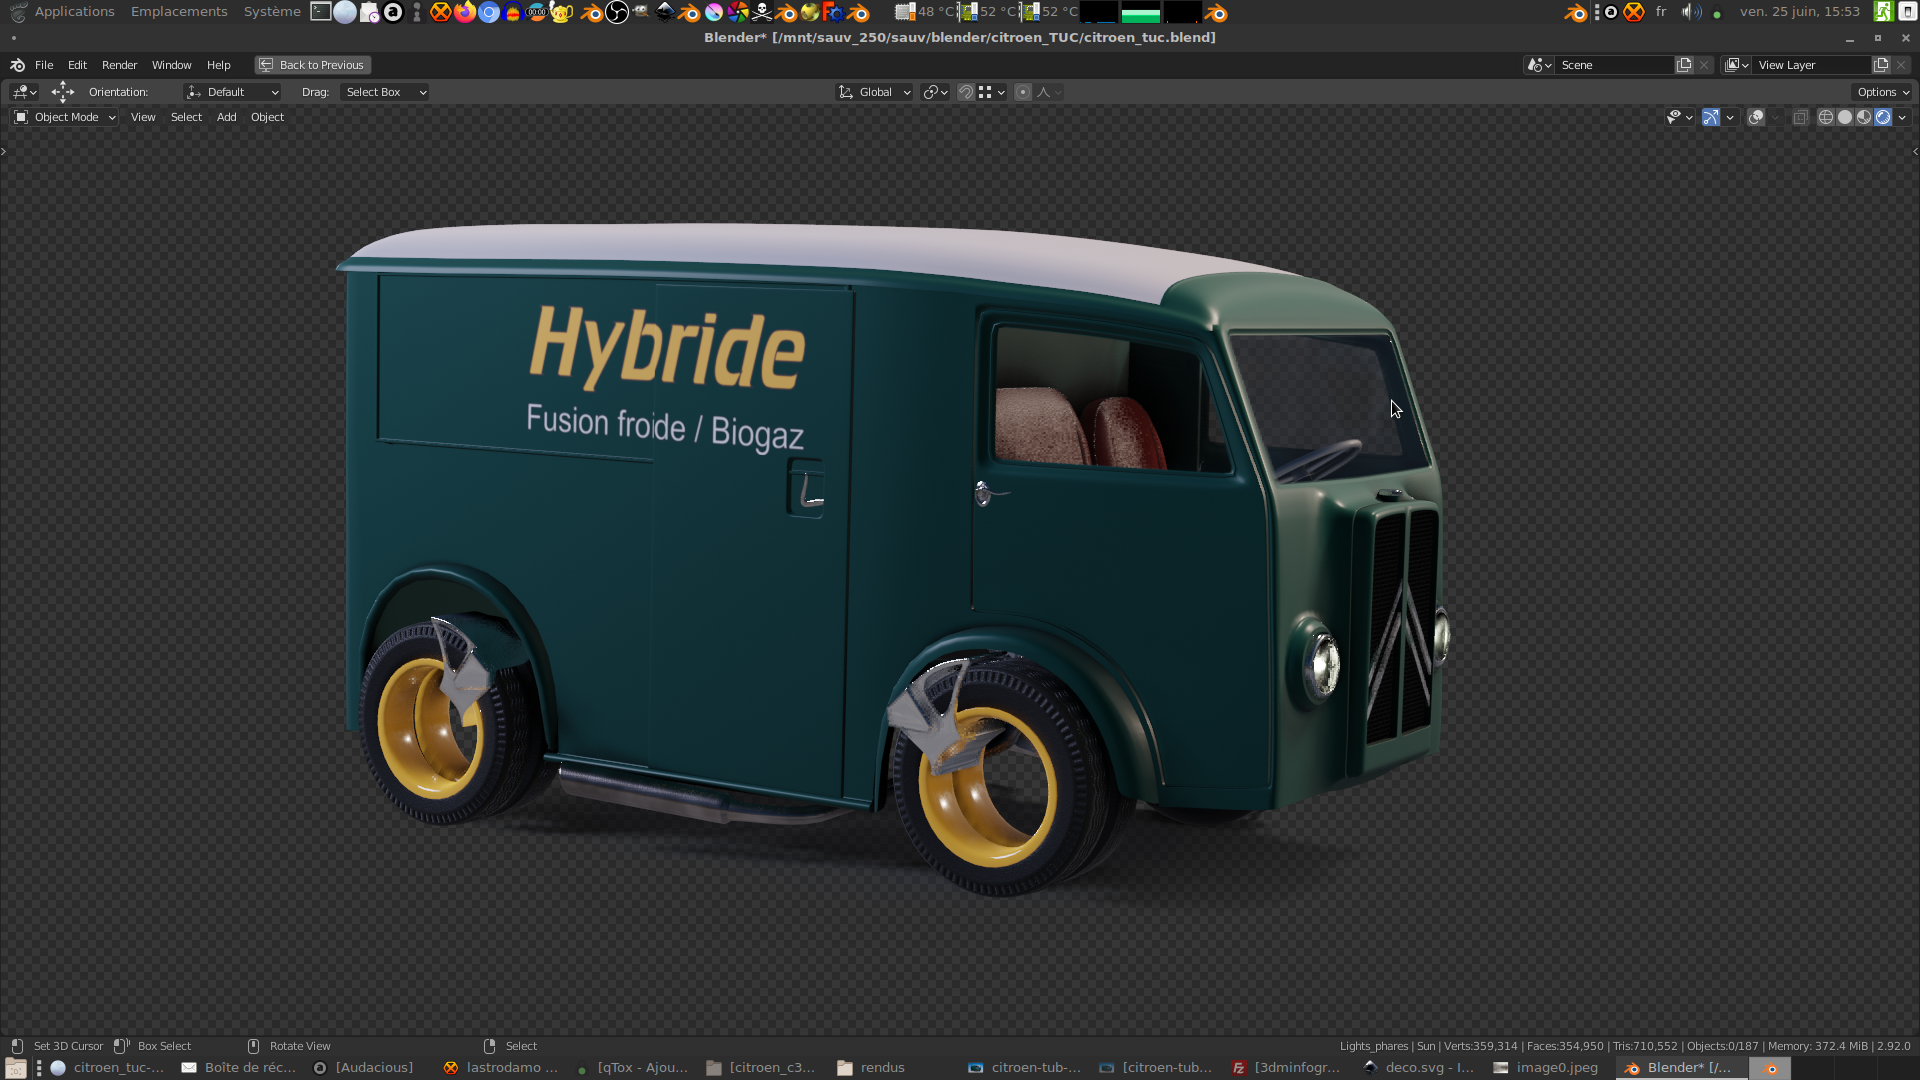Click the Scene name field
The width and height of the screenshot is (1920, 1080).
point(1615,65)
